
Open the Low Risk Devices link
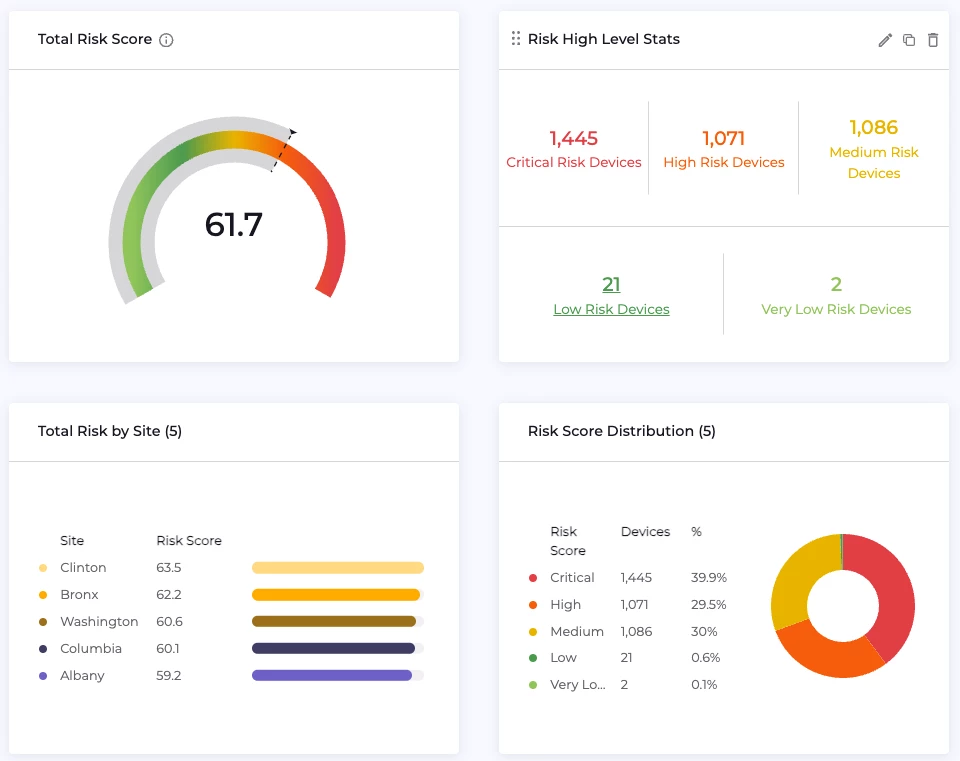tap(611, 310)
